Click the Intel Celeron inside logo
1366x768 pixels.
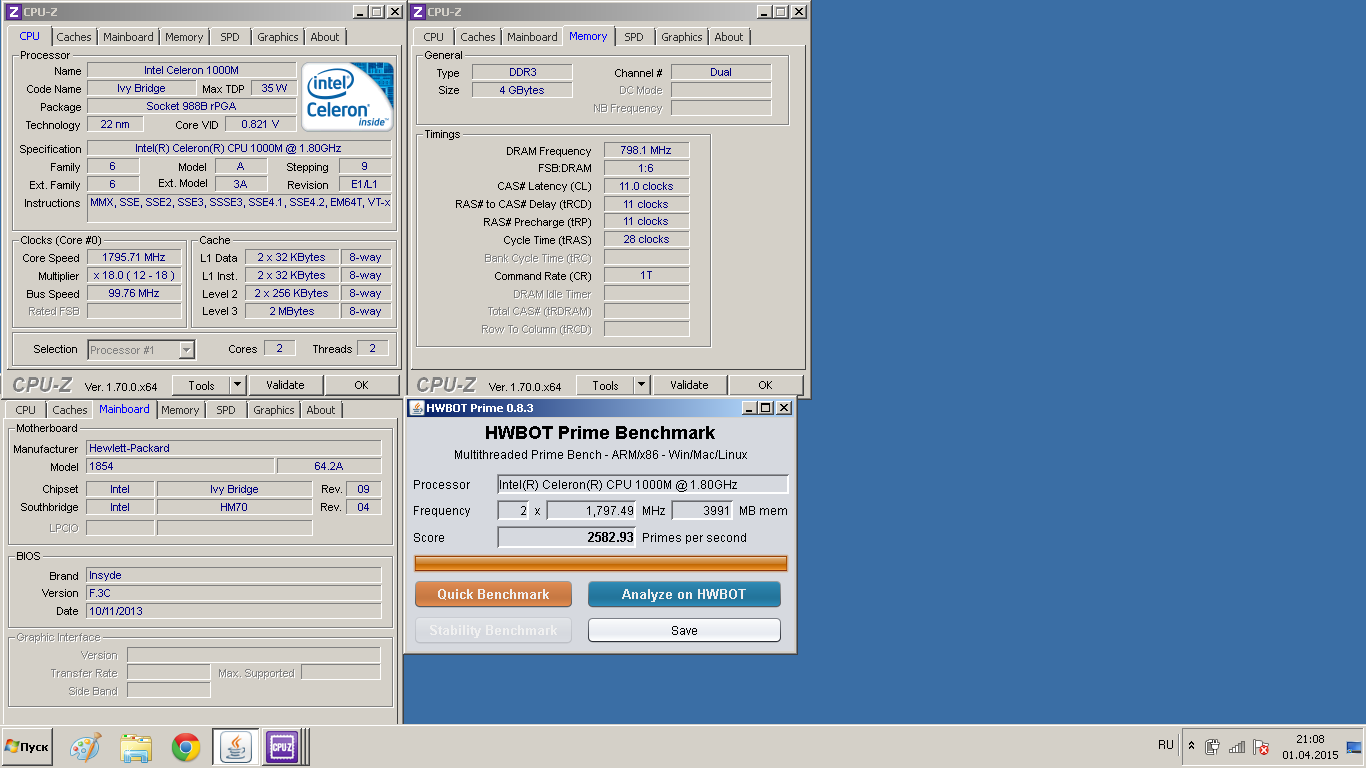[349, 97]
